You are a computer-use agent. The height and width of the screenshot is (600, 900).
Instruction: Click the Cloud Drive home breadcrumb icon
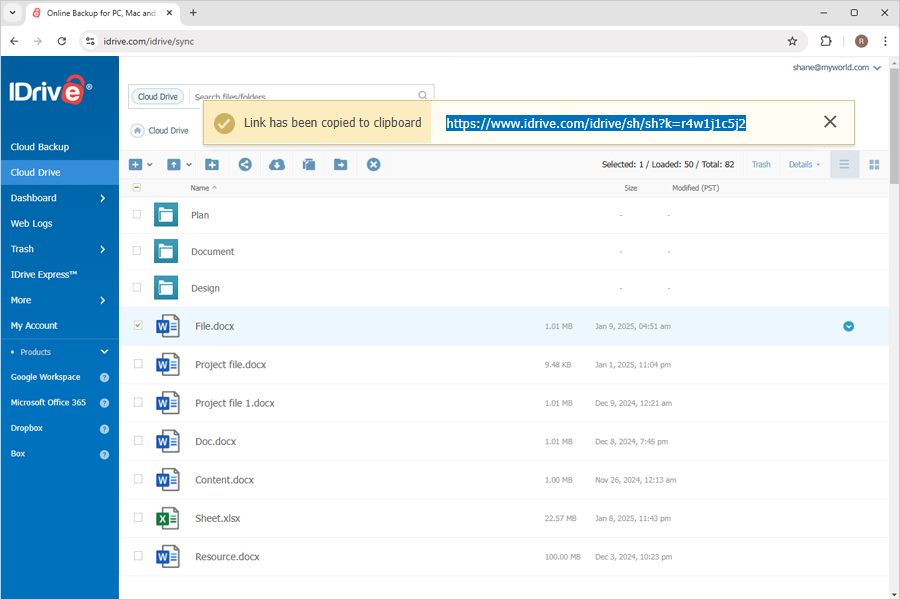pyautogui.click(x=137, y=130)
